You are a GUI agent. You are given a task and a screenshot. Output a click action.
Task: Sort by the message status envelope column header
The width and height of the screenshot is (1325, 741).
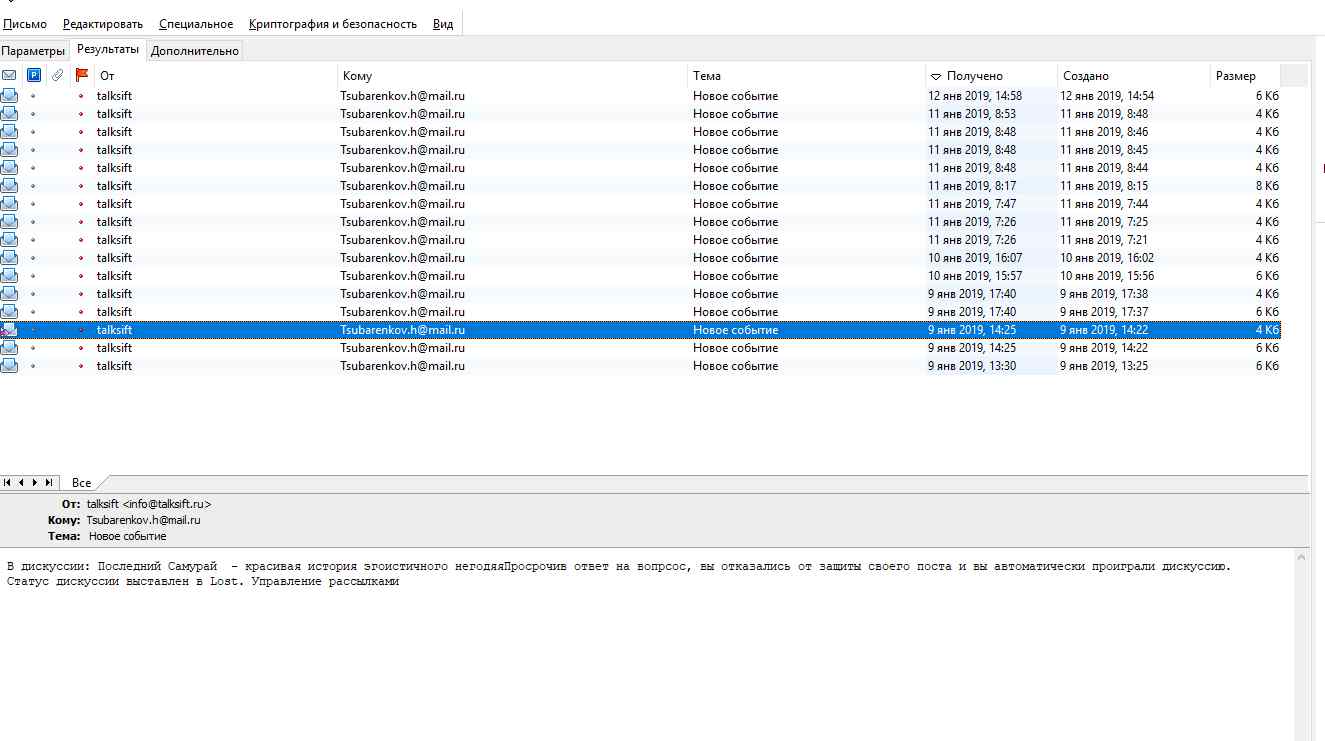click(x=9, y=75)
